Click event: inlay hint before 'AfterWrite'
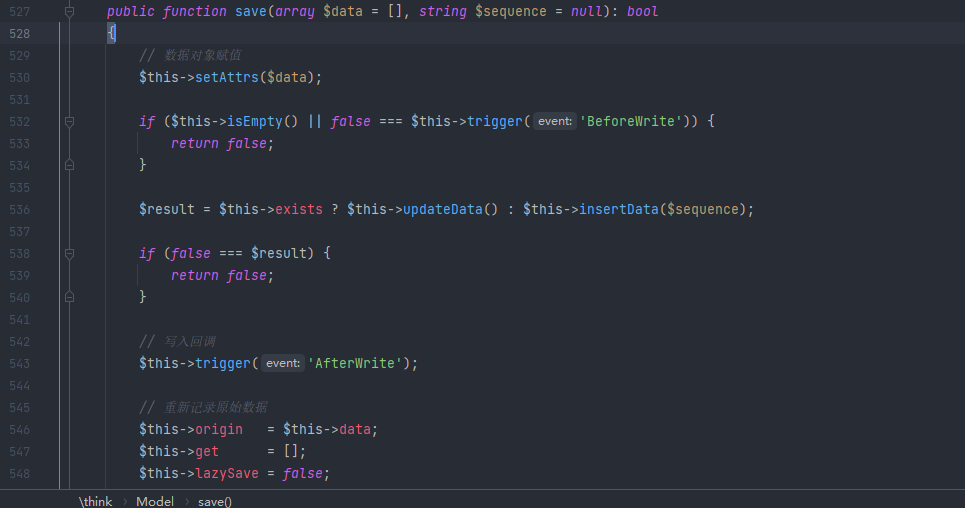Viewport: 965px width, 508px height. [283, 363]
